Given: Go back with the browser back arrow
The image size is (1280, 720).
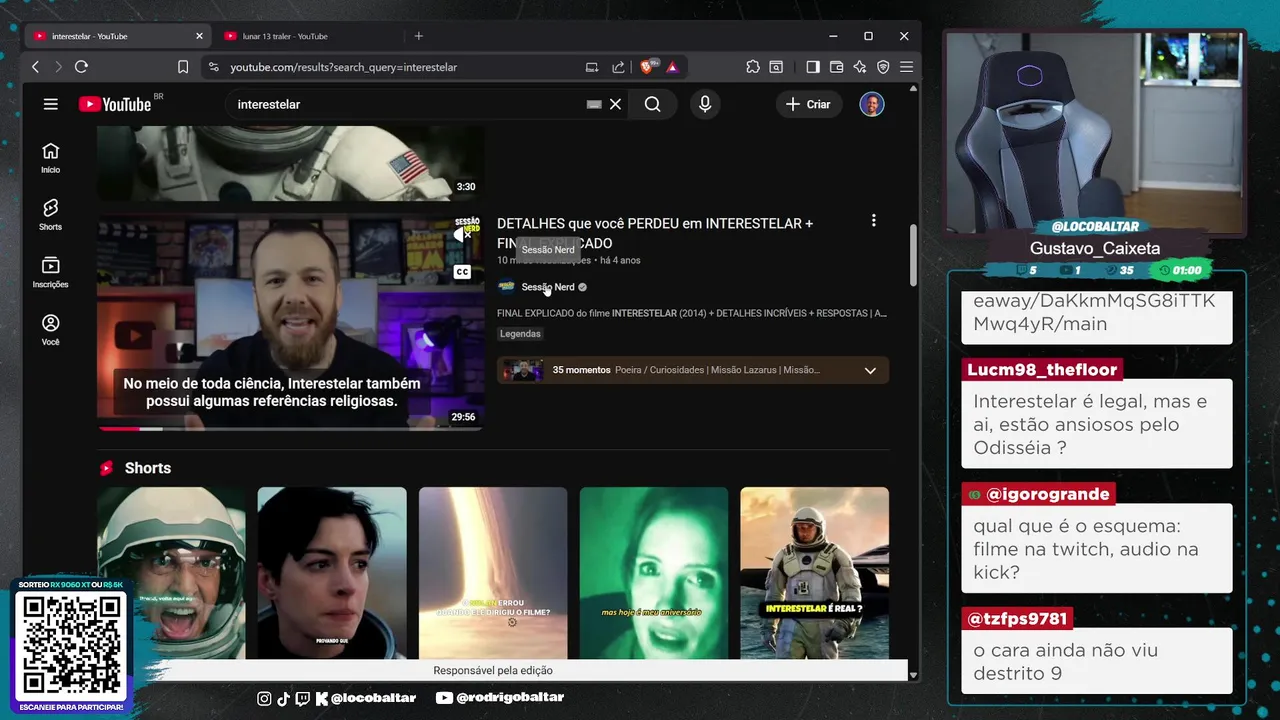Looking at the screenshot, I should click(x=36, y=67).
